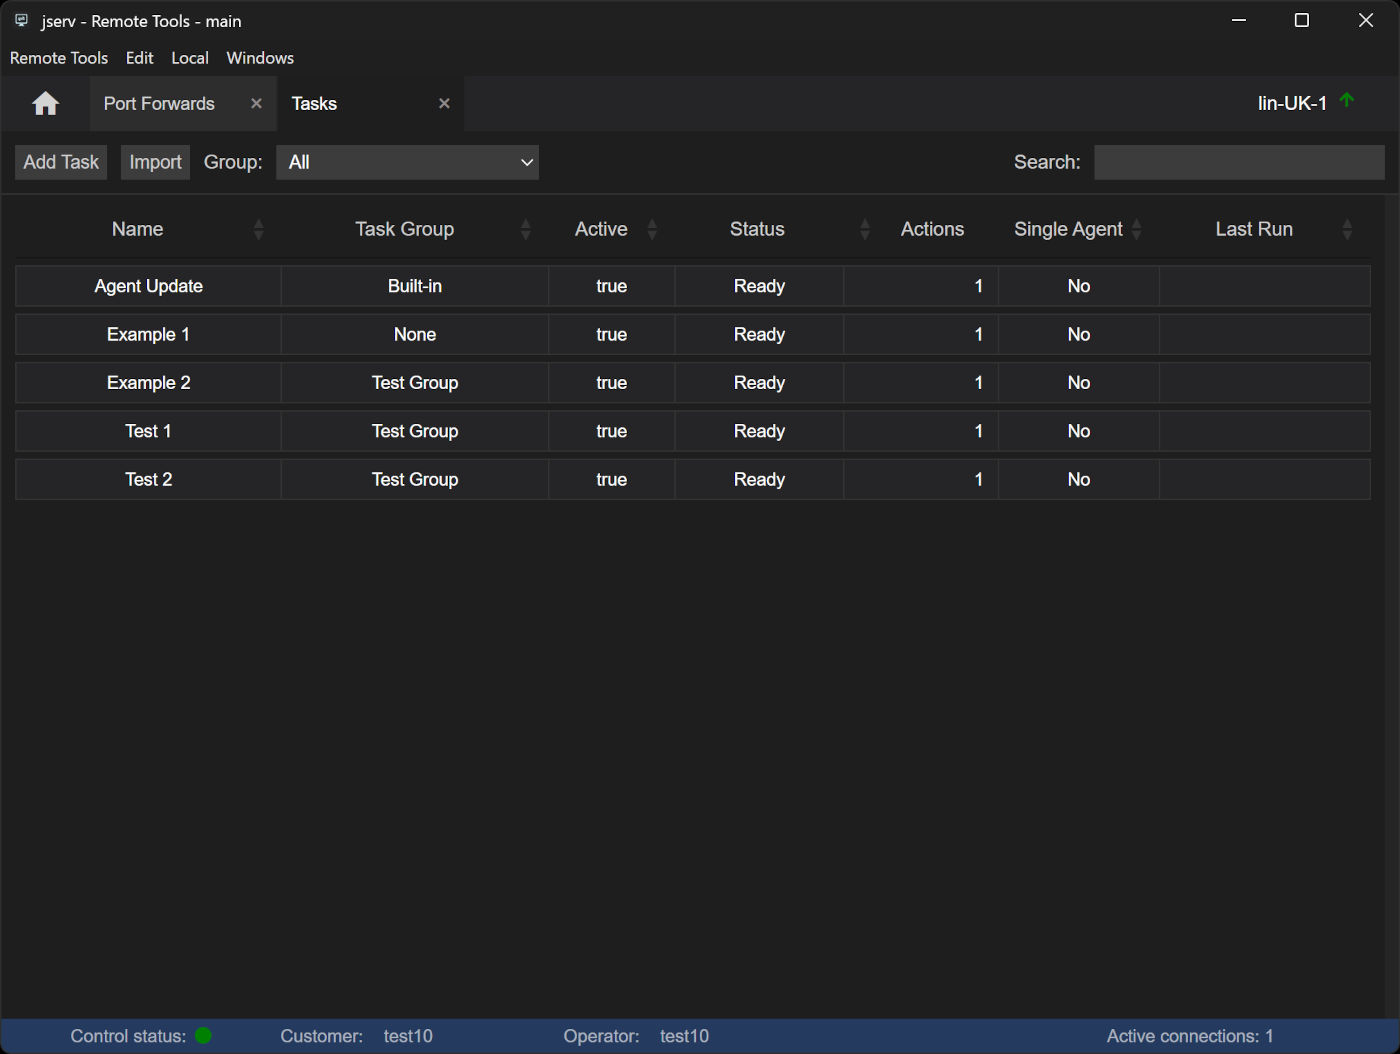The height and width of the screenshot is (1054, 1400).
Task: Click the green lin-UK-1 connection arrow
Action: pyautogui.click(x=1347, y=100)
